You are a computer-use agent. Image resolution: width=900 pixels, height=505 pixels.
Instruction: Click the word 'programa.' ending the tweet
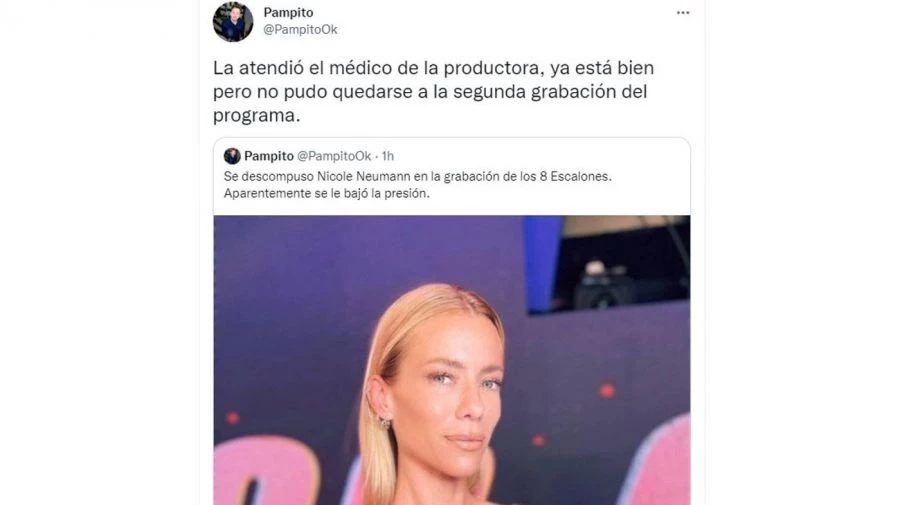tap(257, 115)
